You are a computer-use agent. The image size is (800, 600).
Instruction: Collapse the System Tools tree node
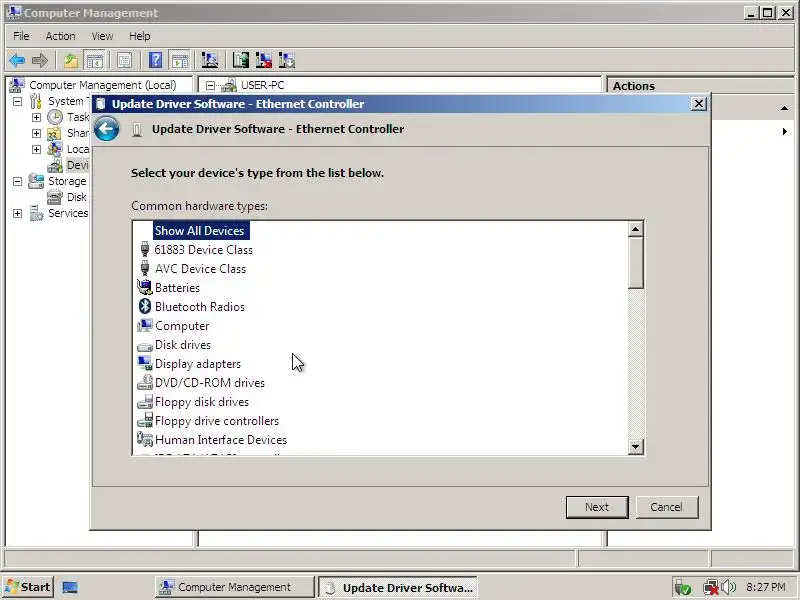[17, 101]
